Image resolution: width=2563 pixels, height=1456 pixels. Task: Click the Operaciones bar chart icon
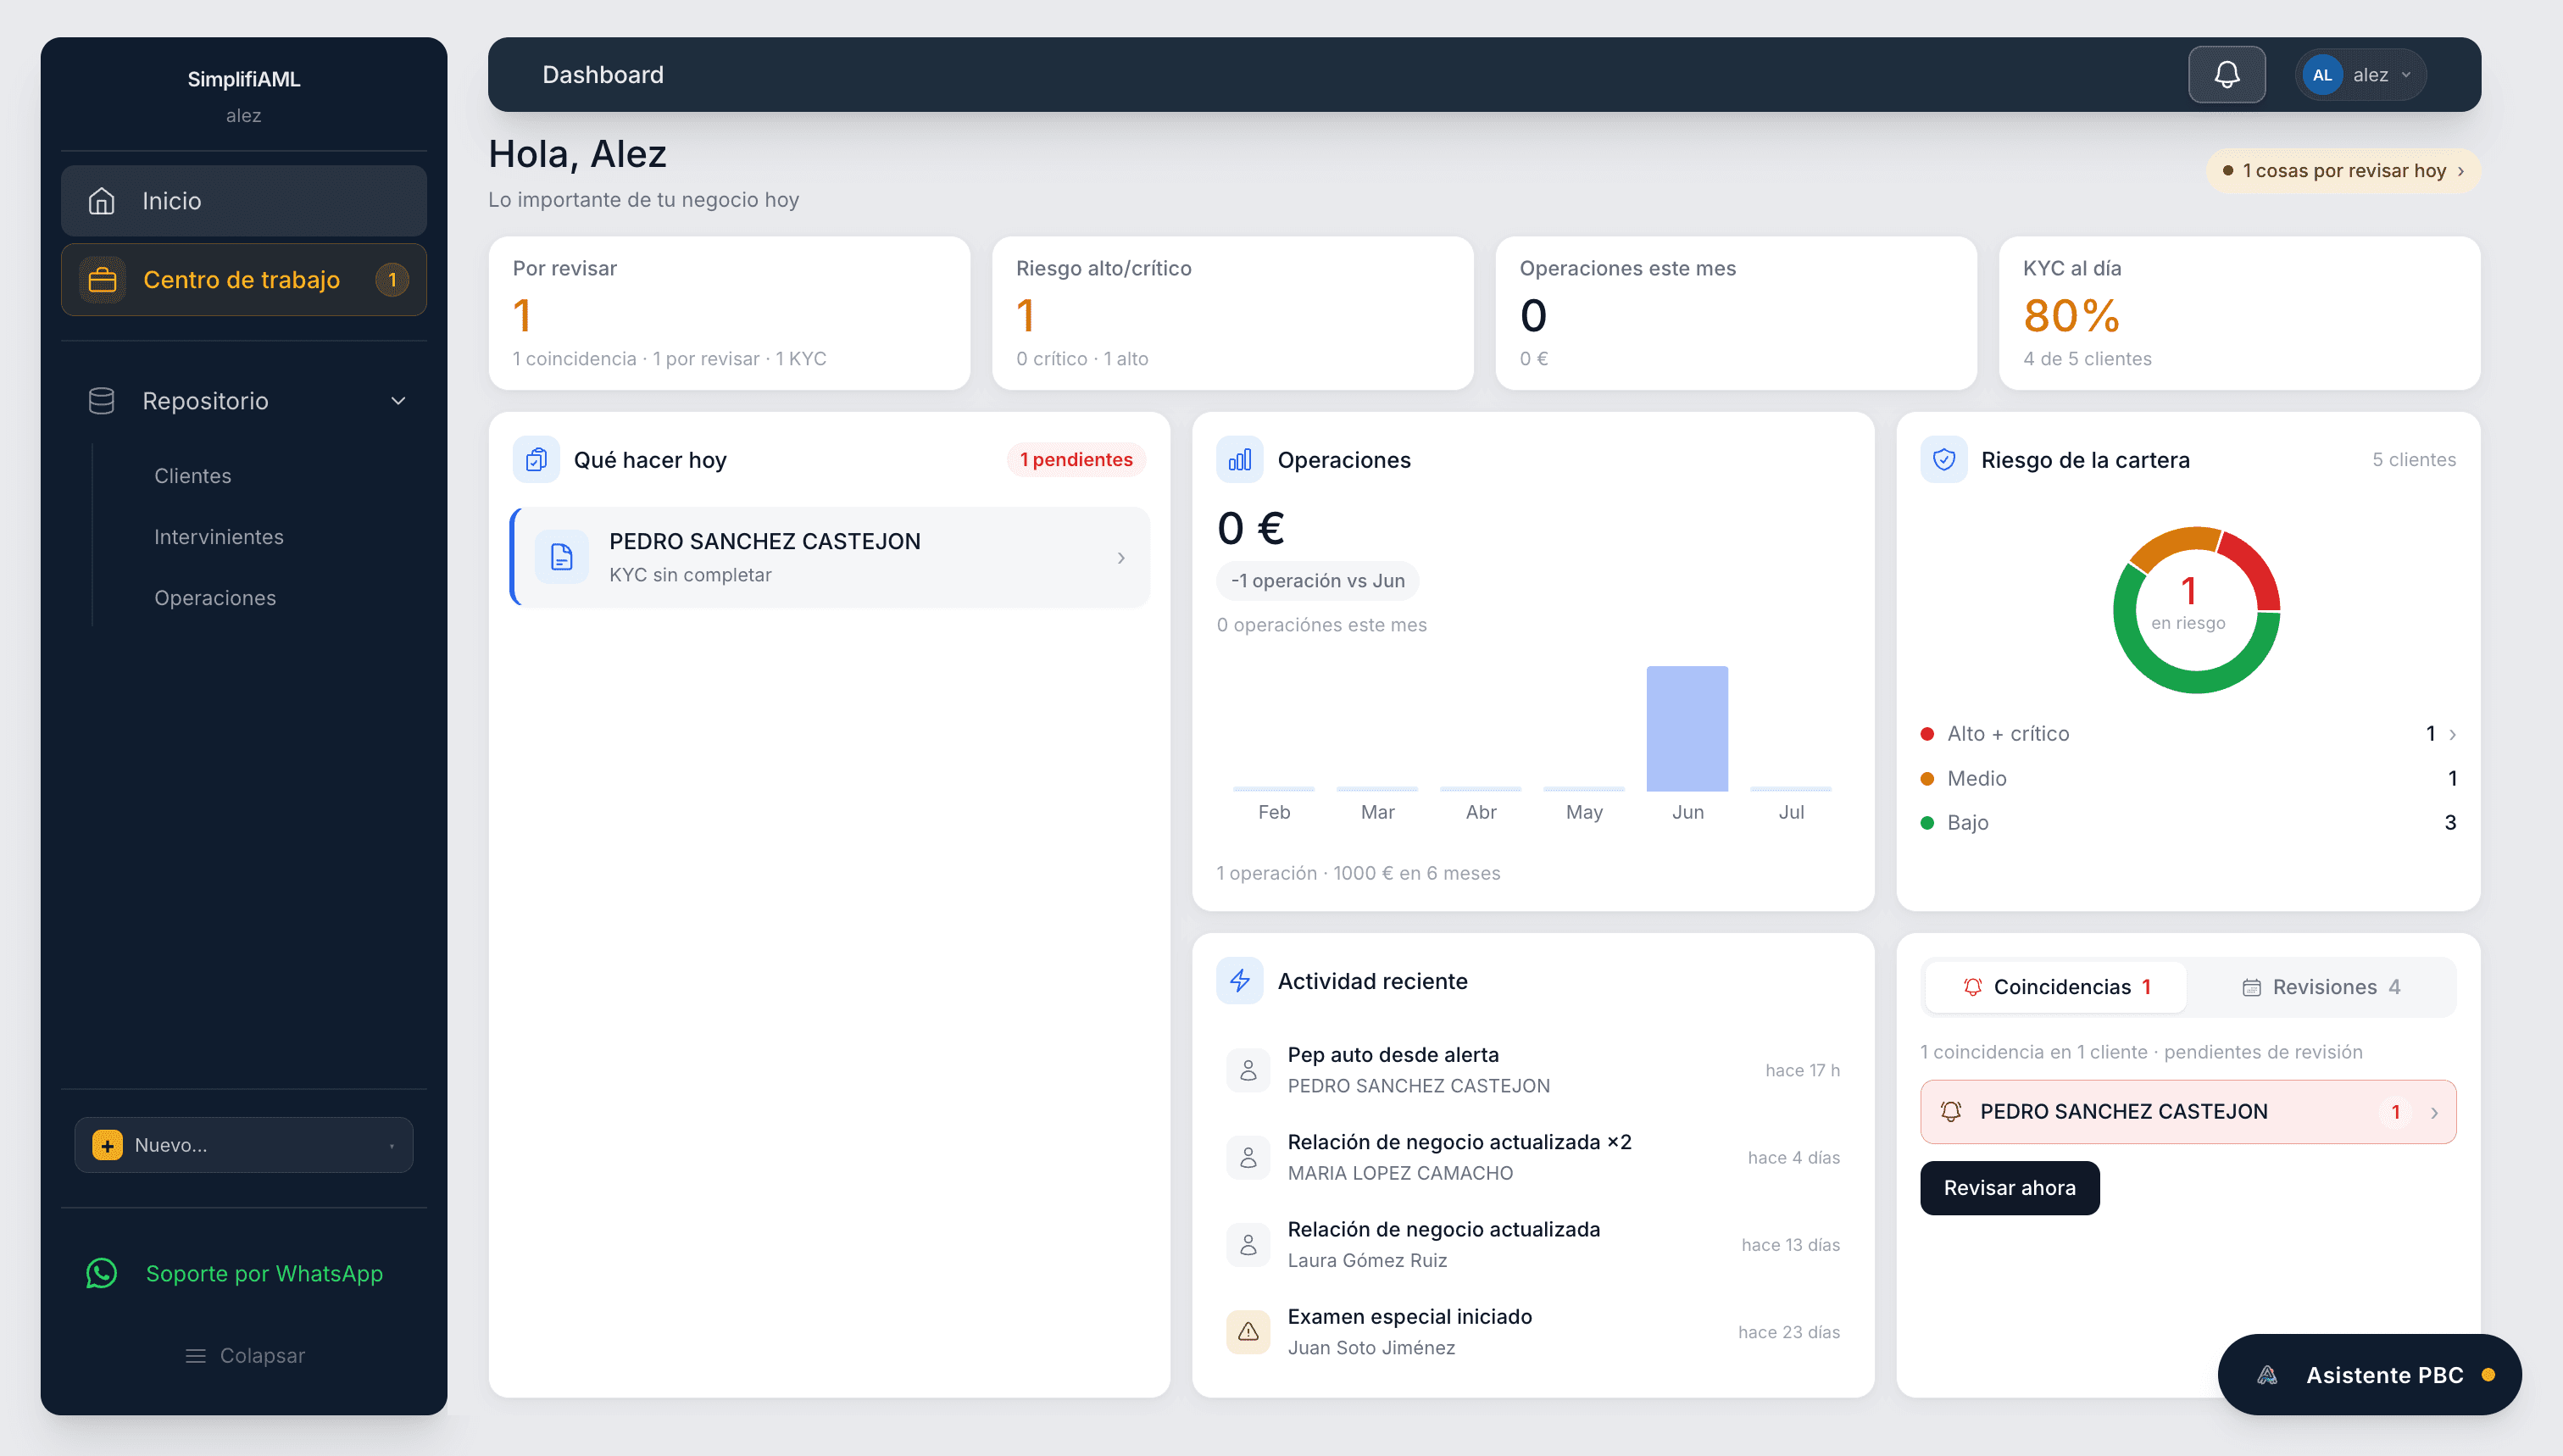(x=1240, y=460)
